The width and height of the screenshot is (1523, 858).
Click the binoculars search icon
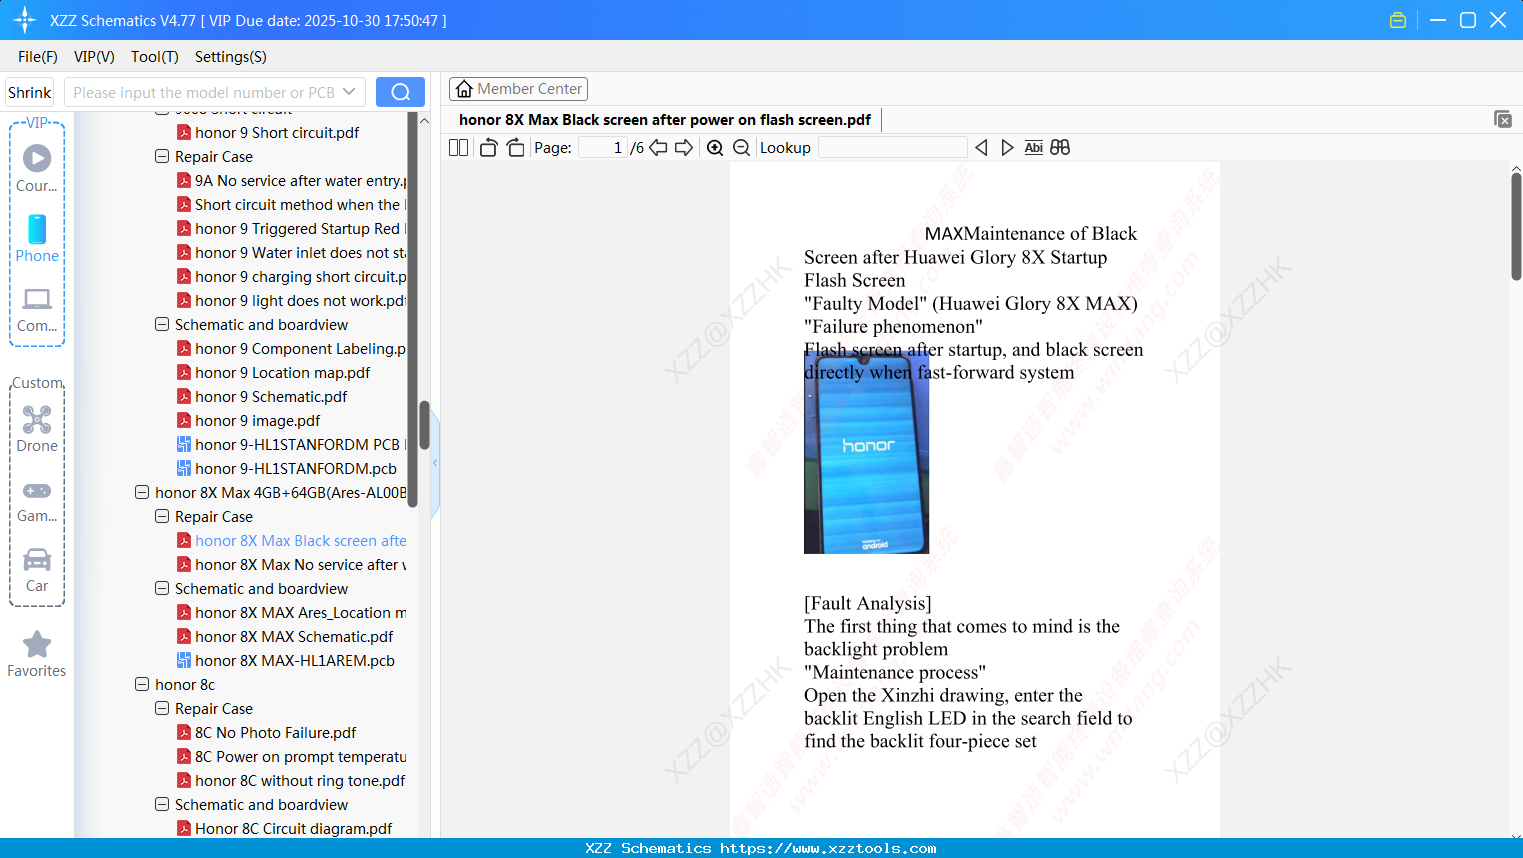pos(1060,148)
